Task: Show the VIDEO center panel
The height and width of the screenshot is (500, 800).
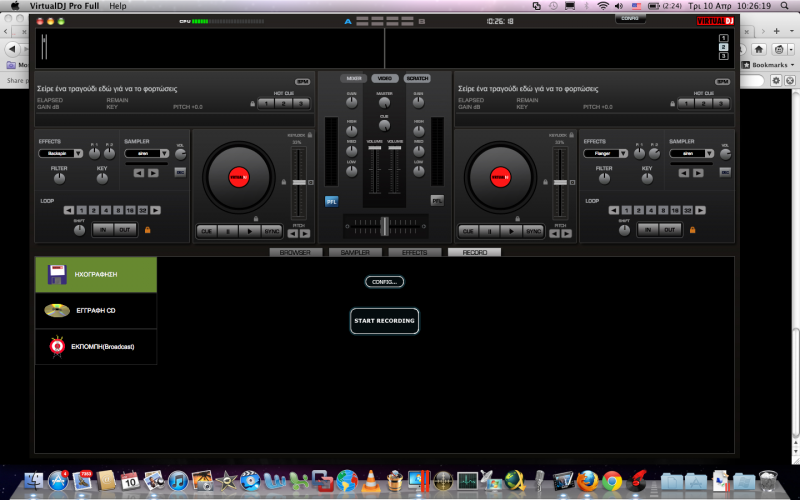Action: [x=385, y=79]
